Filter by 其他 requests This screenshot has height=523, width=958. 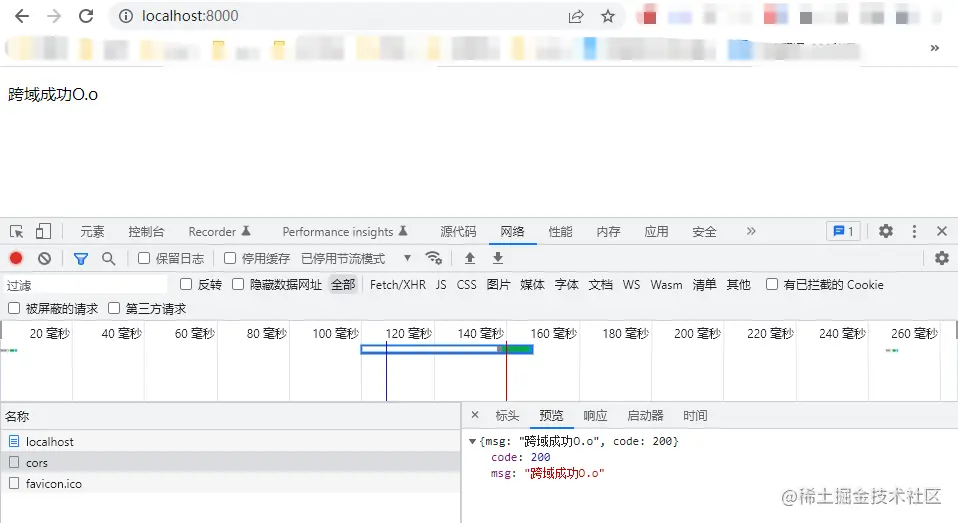(738, 285)
